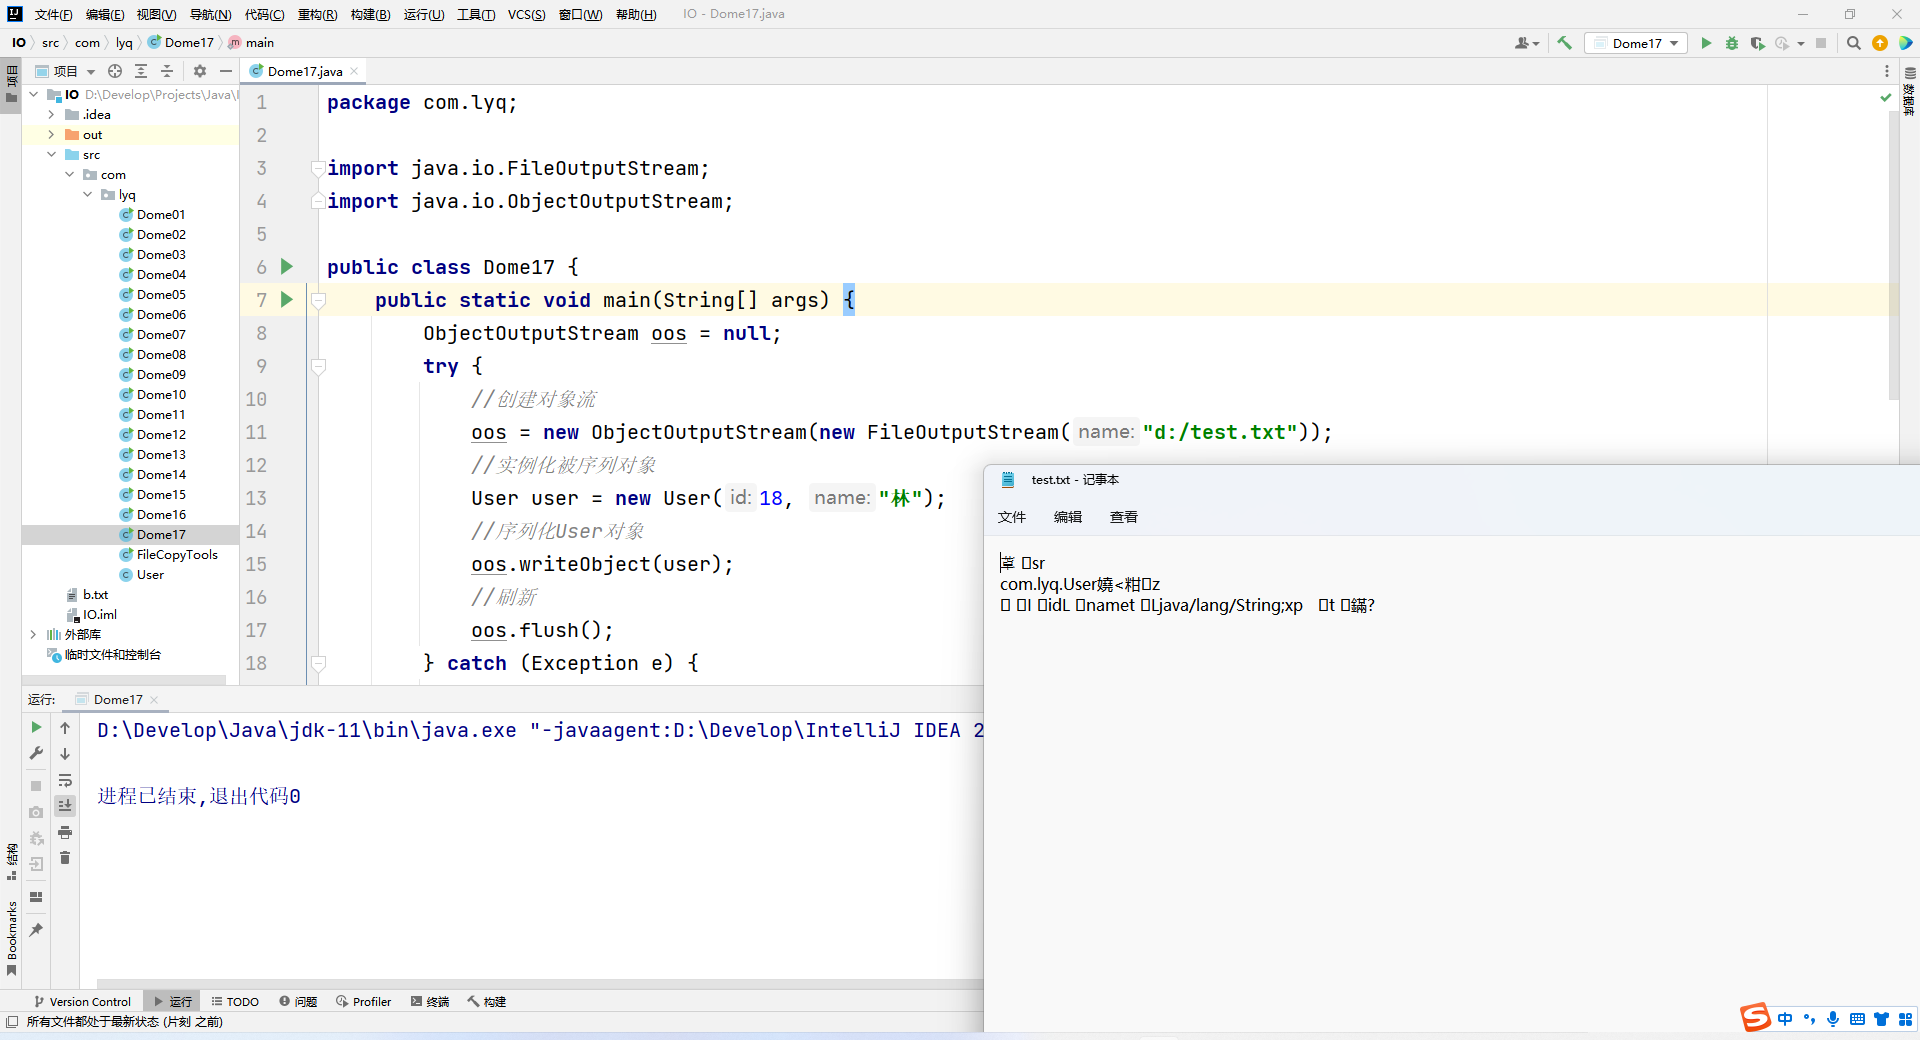
Task: Toggle soft-wrap in the Run console
Action: (x=65, y=780)
